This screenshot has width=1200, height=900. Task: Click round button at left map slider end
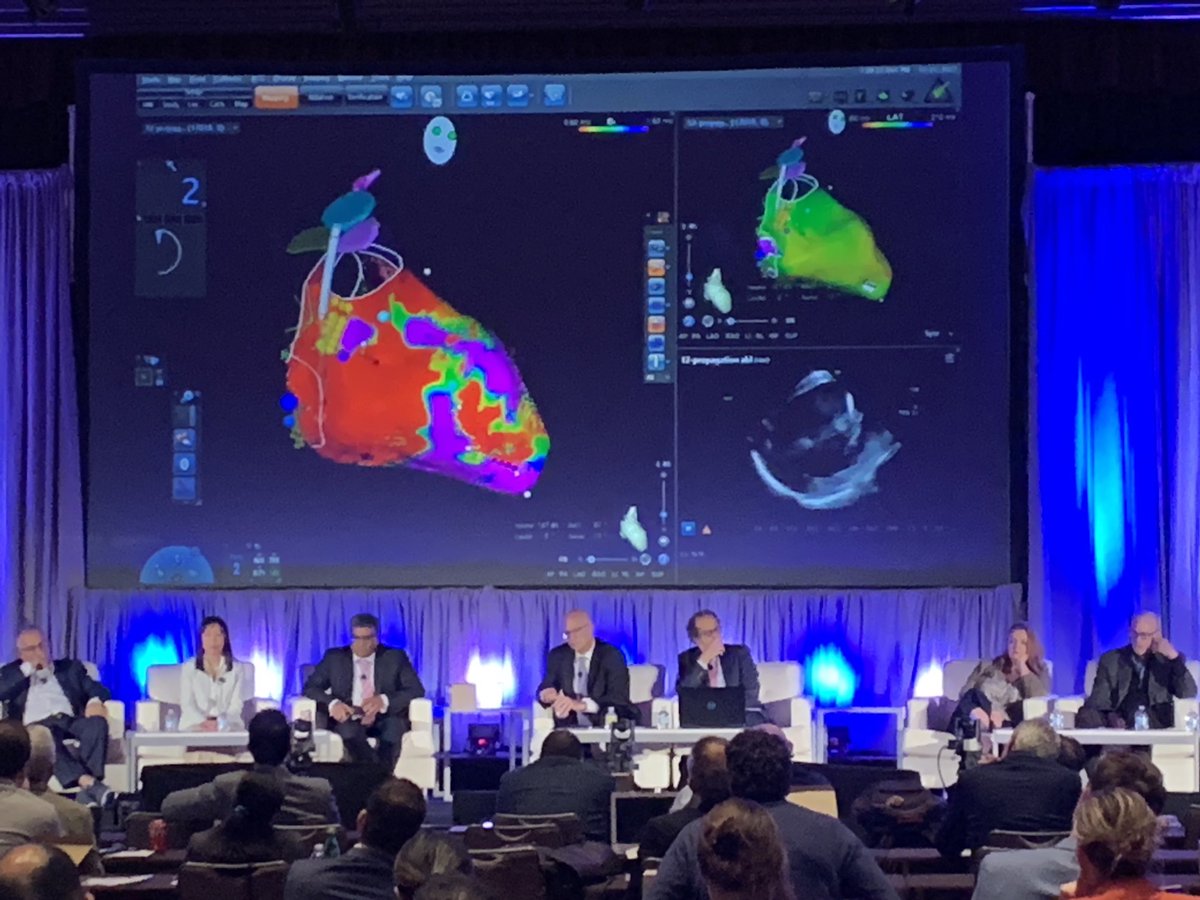click(645, 559)
